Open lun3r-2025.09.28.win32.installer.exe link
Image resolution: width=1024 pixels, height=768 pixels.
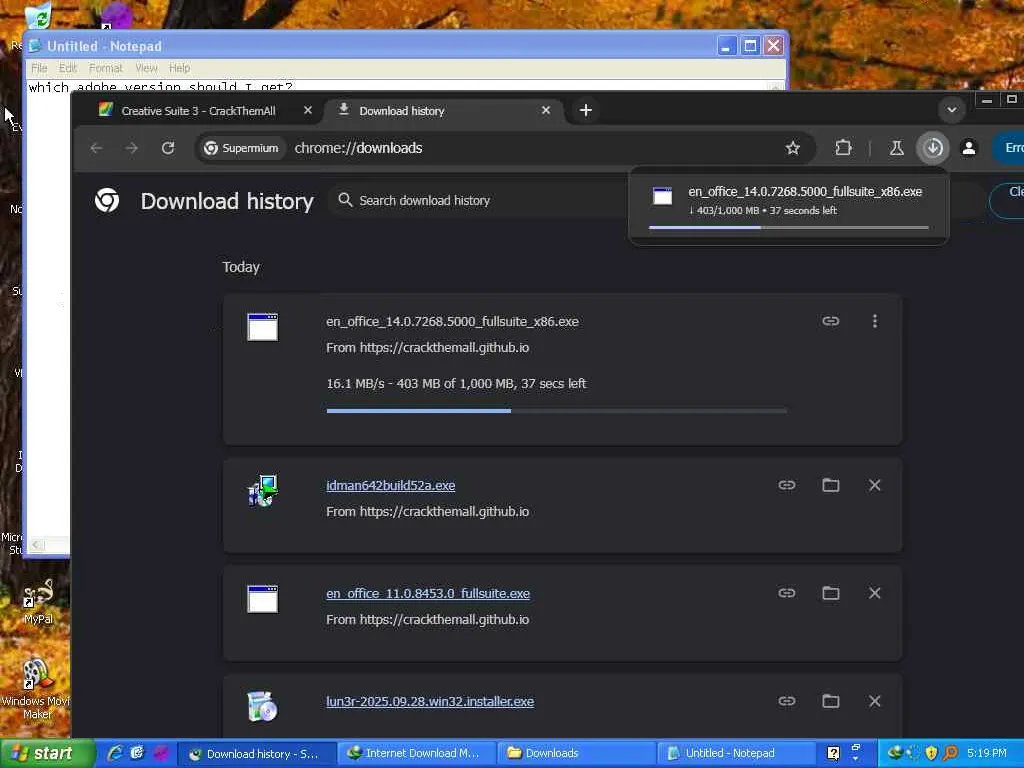(x=430, y=701)
